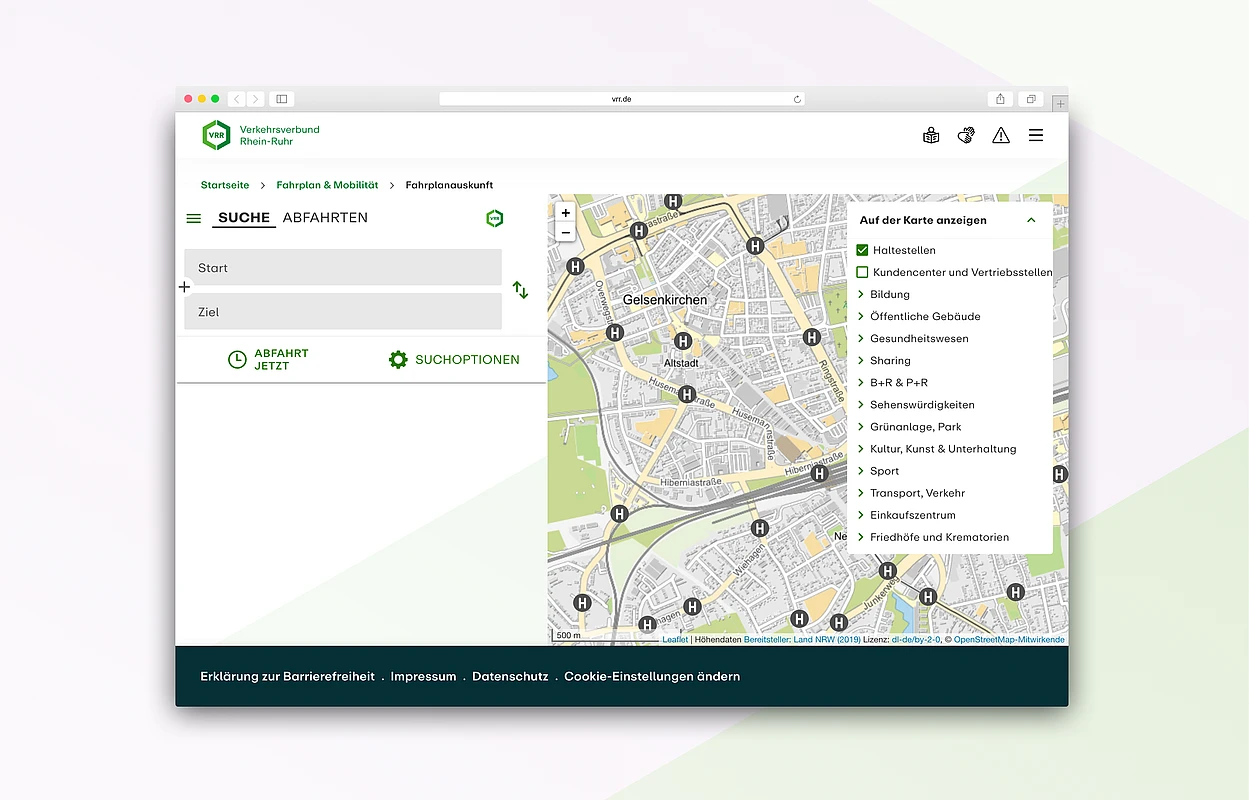The image size is (1249, 800).
Task: Enable Kundencenter und Vertriebsstellen checkbox
Action: 863,272
